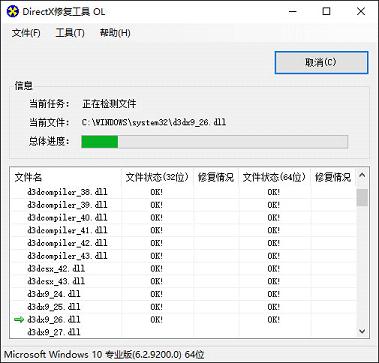The width and height of the screenshot is (379, 363).
Task: Open the 文件(F) menu
Action: pyautogui.click(x=26, y=33)
